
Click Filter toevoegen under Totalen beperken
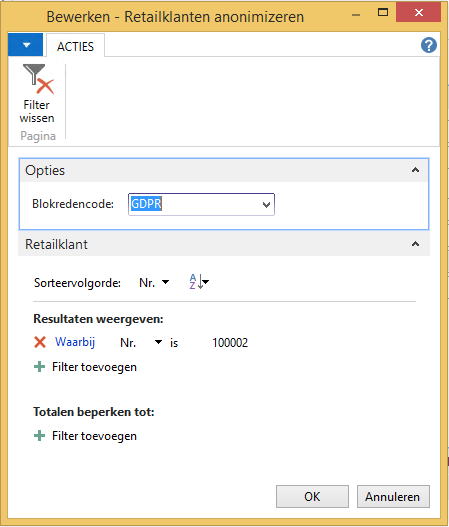(x=94, y=436)
